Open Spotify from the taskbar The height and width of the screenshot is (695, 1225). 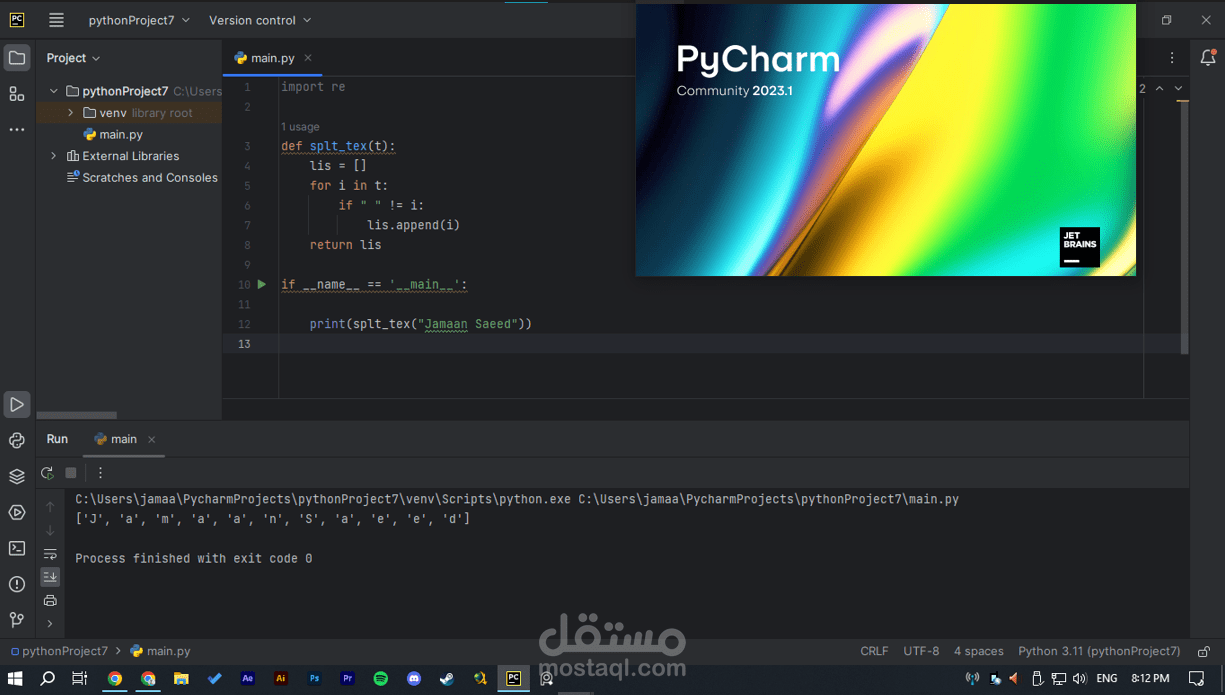click(381, 678)
